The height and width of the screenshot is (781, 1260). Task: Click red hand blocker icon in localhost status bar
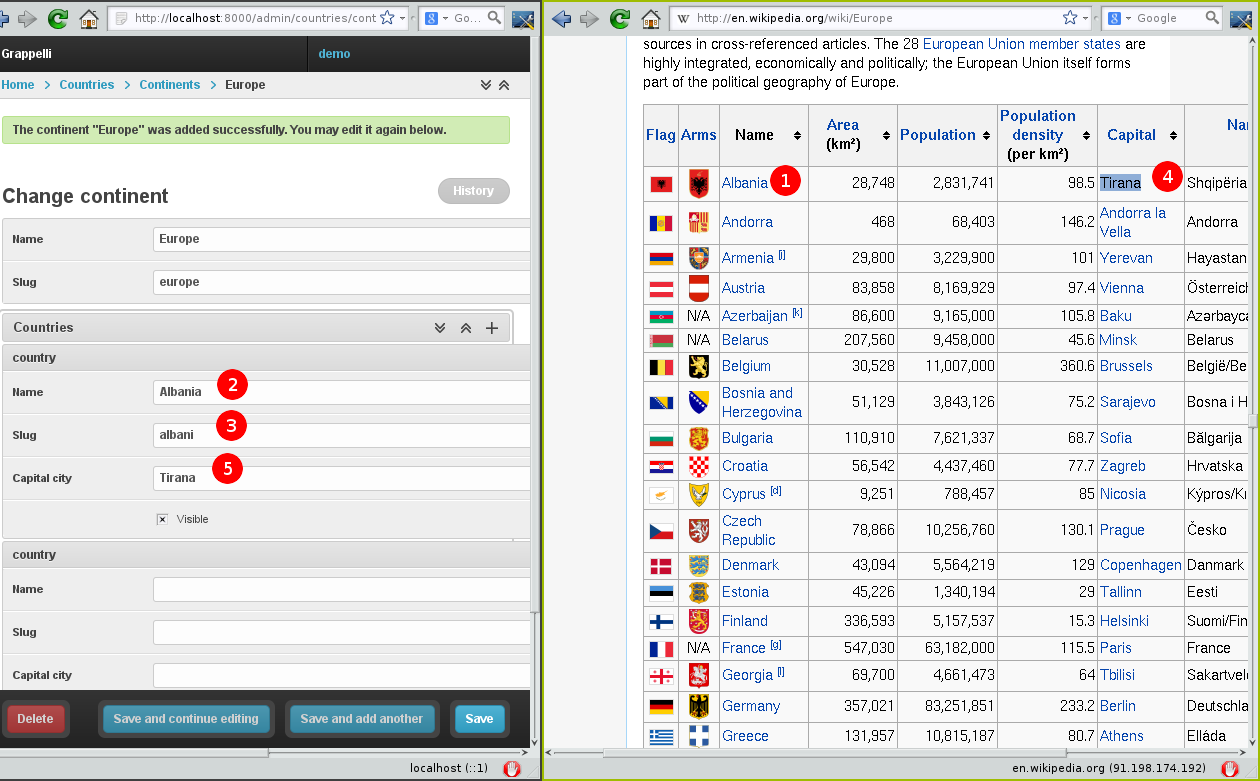coord(512,768)
